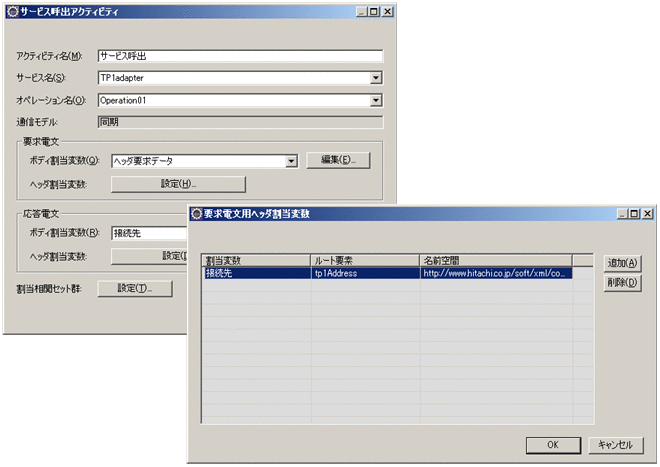The height and width of the screenshot is (467, 660).
Task: Select the 接続先 cell in the table
Action: 256,273
